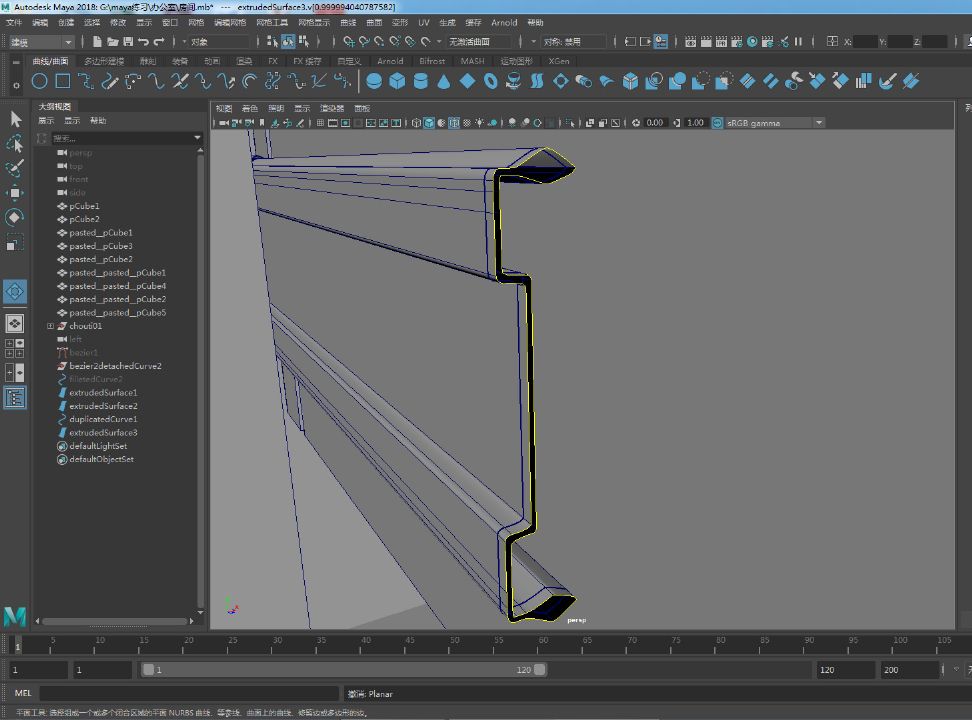Create a NURBS plane from the shelf
This screenshot has width=972, height=720.
pyautogui.click(x=467, y=81)
